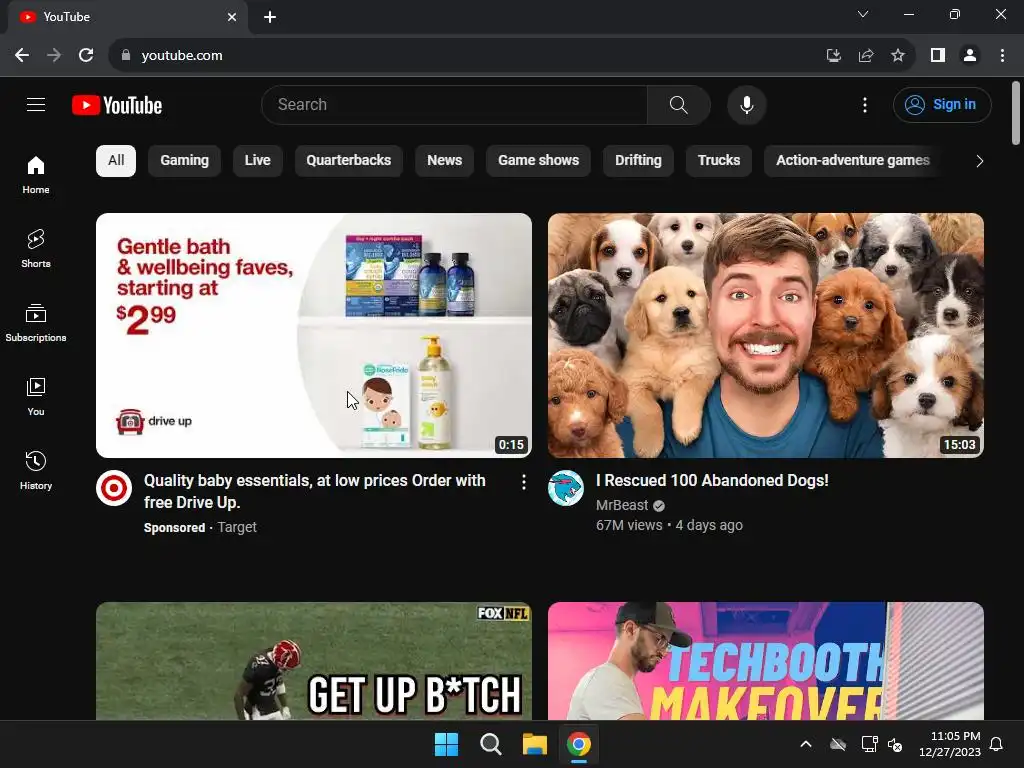This screenshot has height=768, width=1024.
Task: Open the You section in sidebar
Action: click(x=36, y=396)
